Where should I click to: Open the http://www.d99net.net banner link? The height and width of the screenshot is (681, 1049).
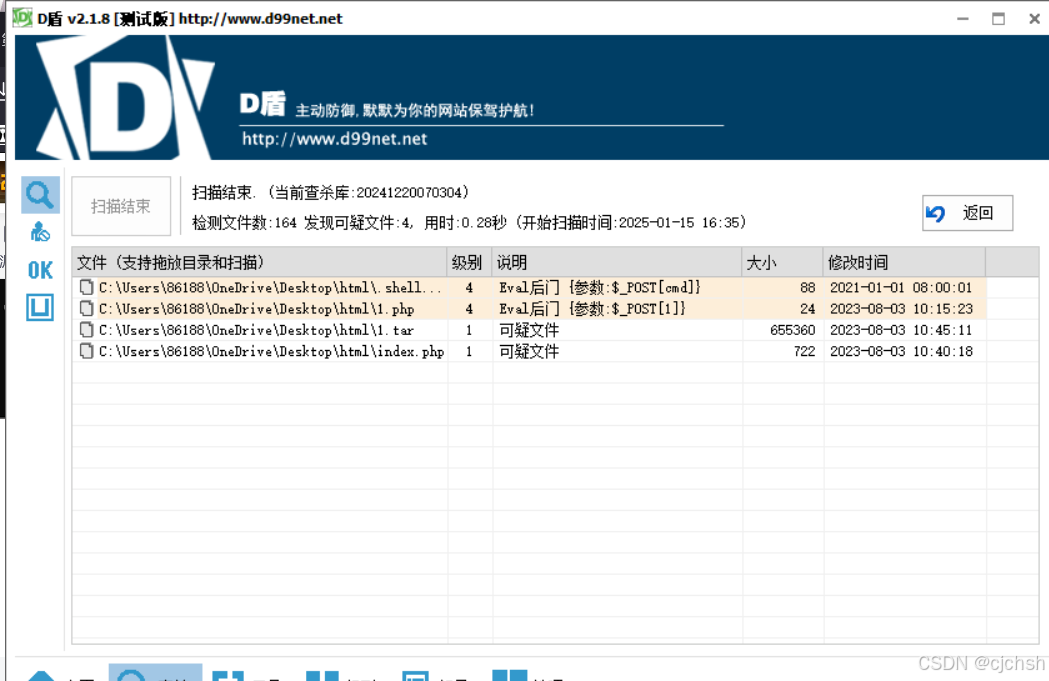[335, 139]
